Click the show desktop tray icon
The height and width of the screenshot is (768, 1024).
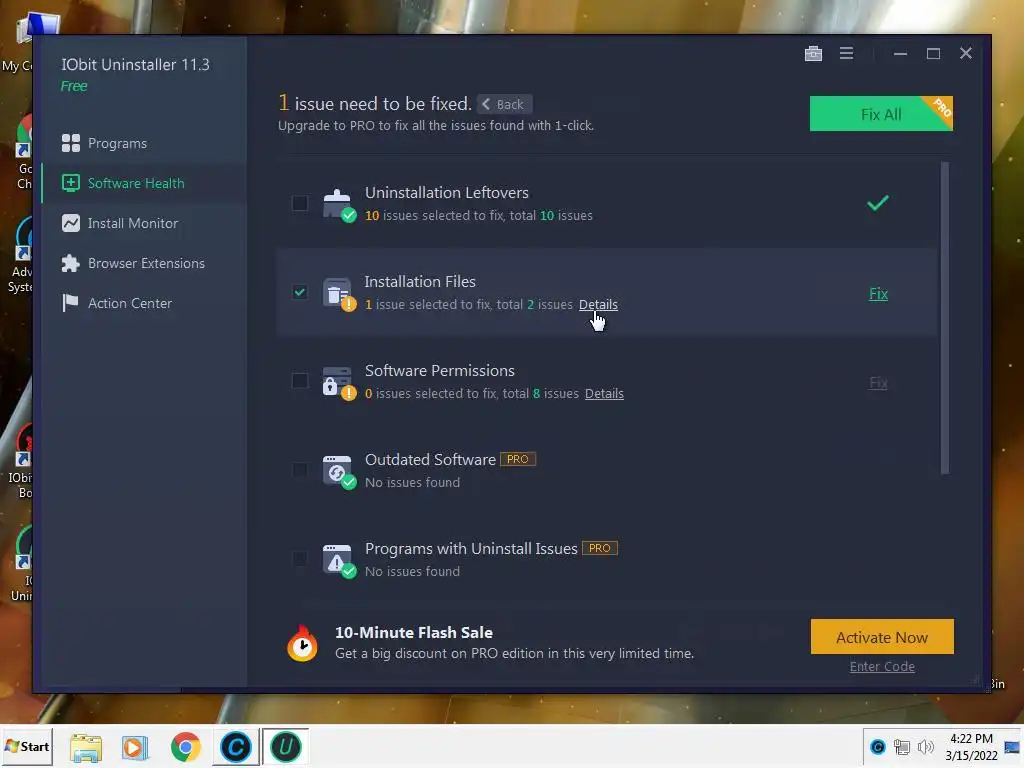tap(1012, 746)
